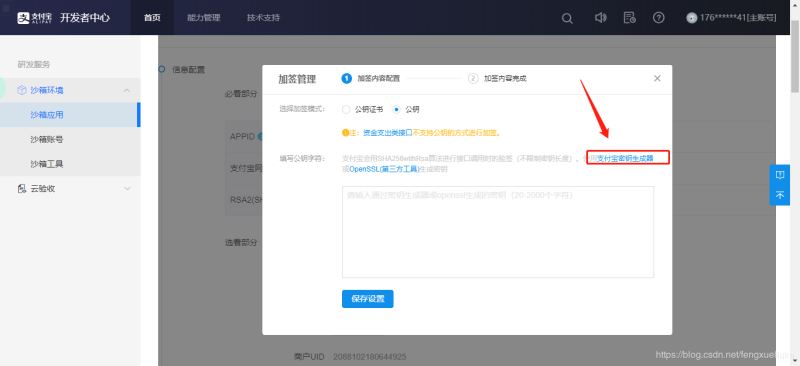800x366 pixels.
Task: Select 沙箱工具 in the sidebar
Action: pyautogui.click(x=69, y=164)
